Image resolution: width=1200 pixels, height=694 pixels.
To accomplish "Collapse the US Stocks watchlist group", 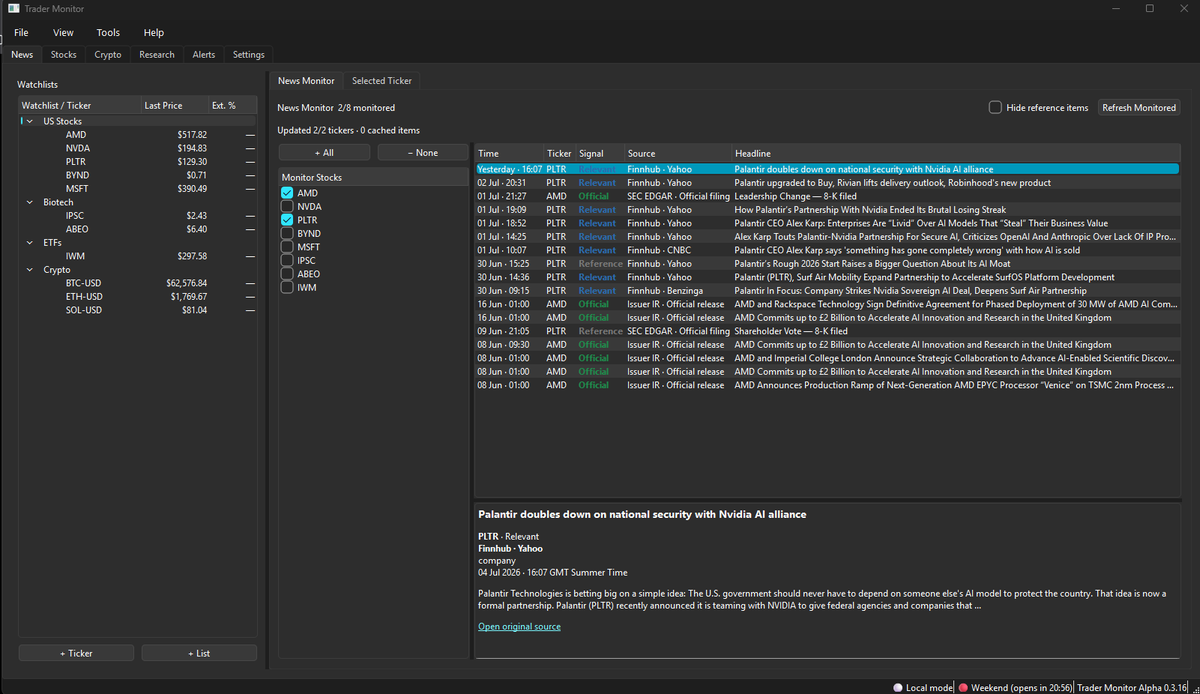I will click(29, 121).
